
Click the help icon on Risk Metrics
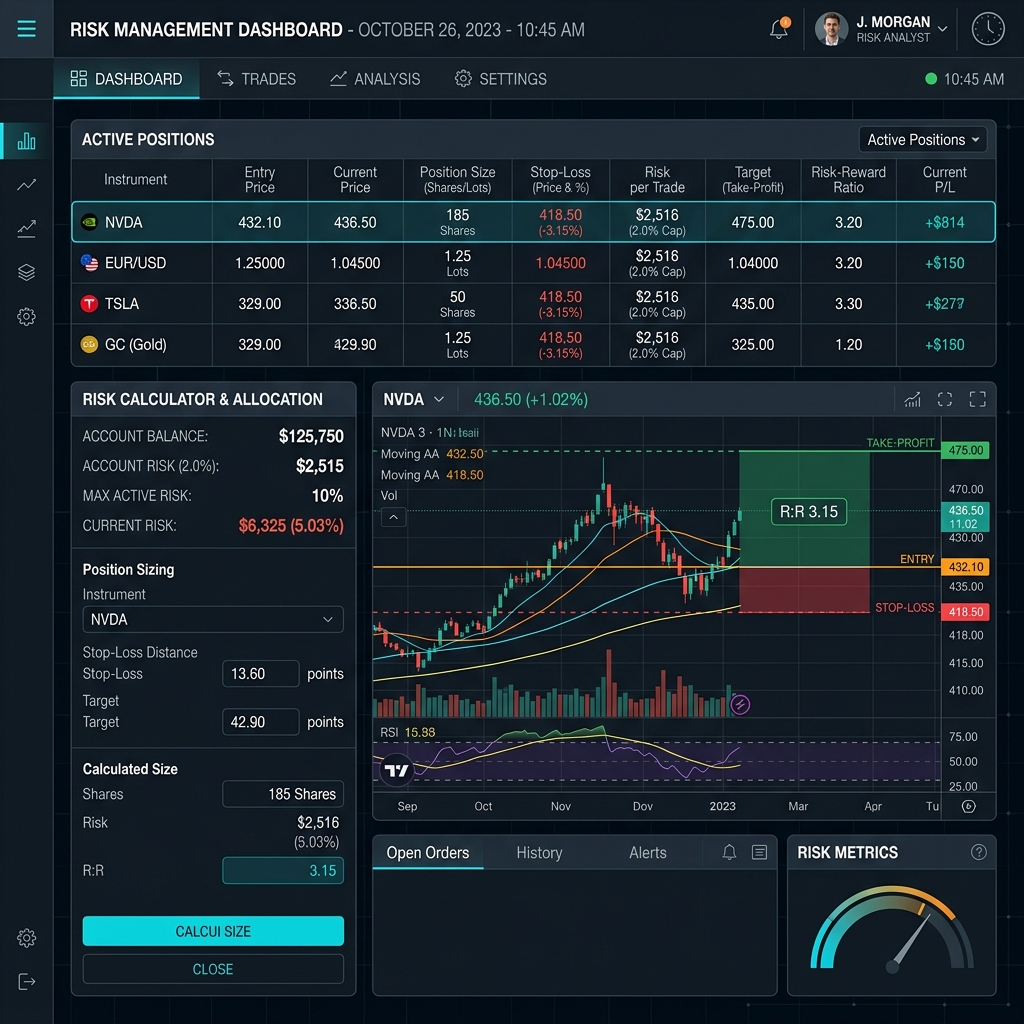tap(978, 852)
